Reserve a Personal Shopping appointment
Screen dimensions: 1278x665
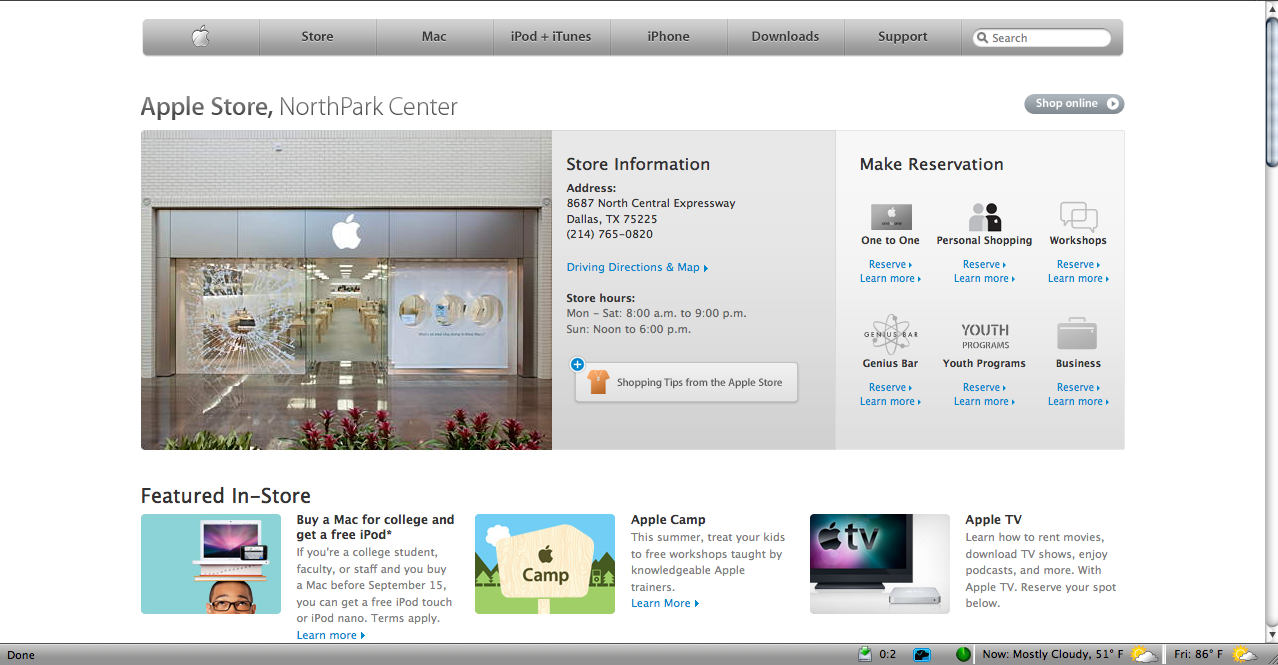click(x=984, y=265)
